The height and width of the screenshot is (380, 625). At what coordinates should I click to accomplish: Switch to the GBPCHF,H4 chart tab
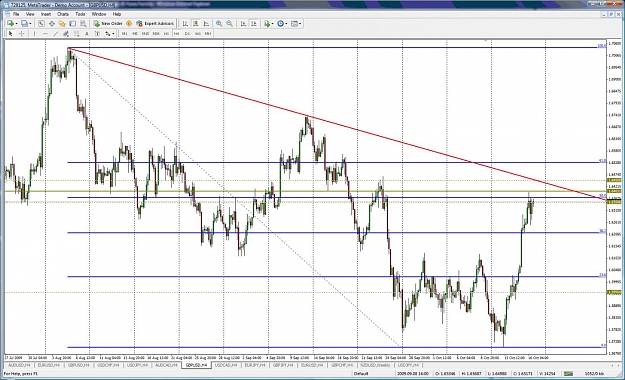(x=342, y=365)
